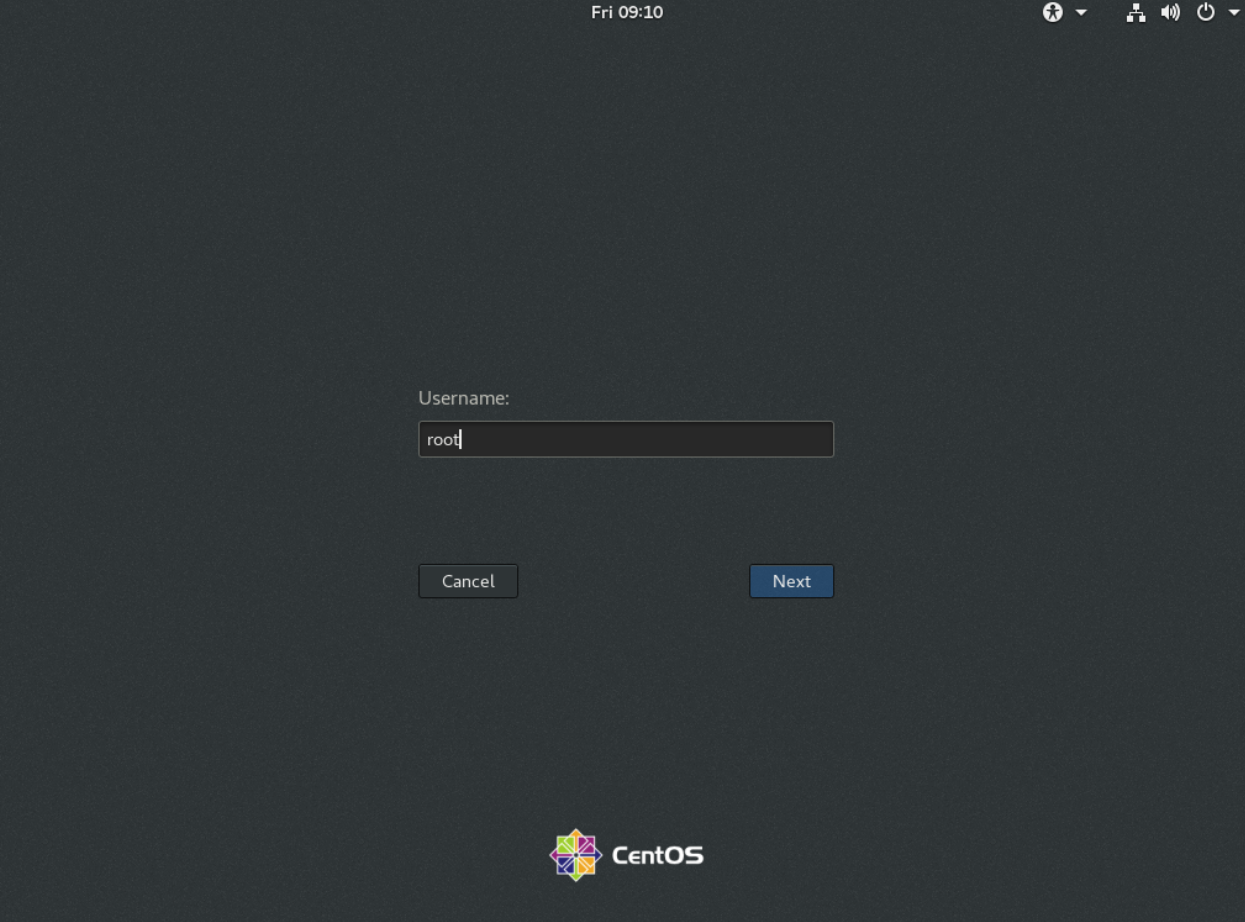1245x922 pixels.
Task: Click the 'Fri' day text in clock
Action: 602,12
